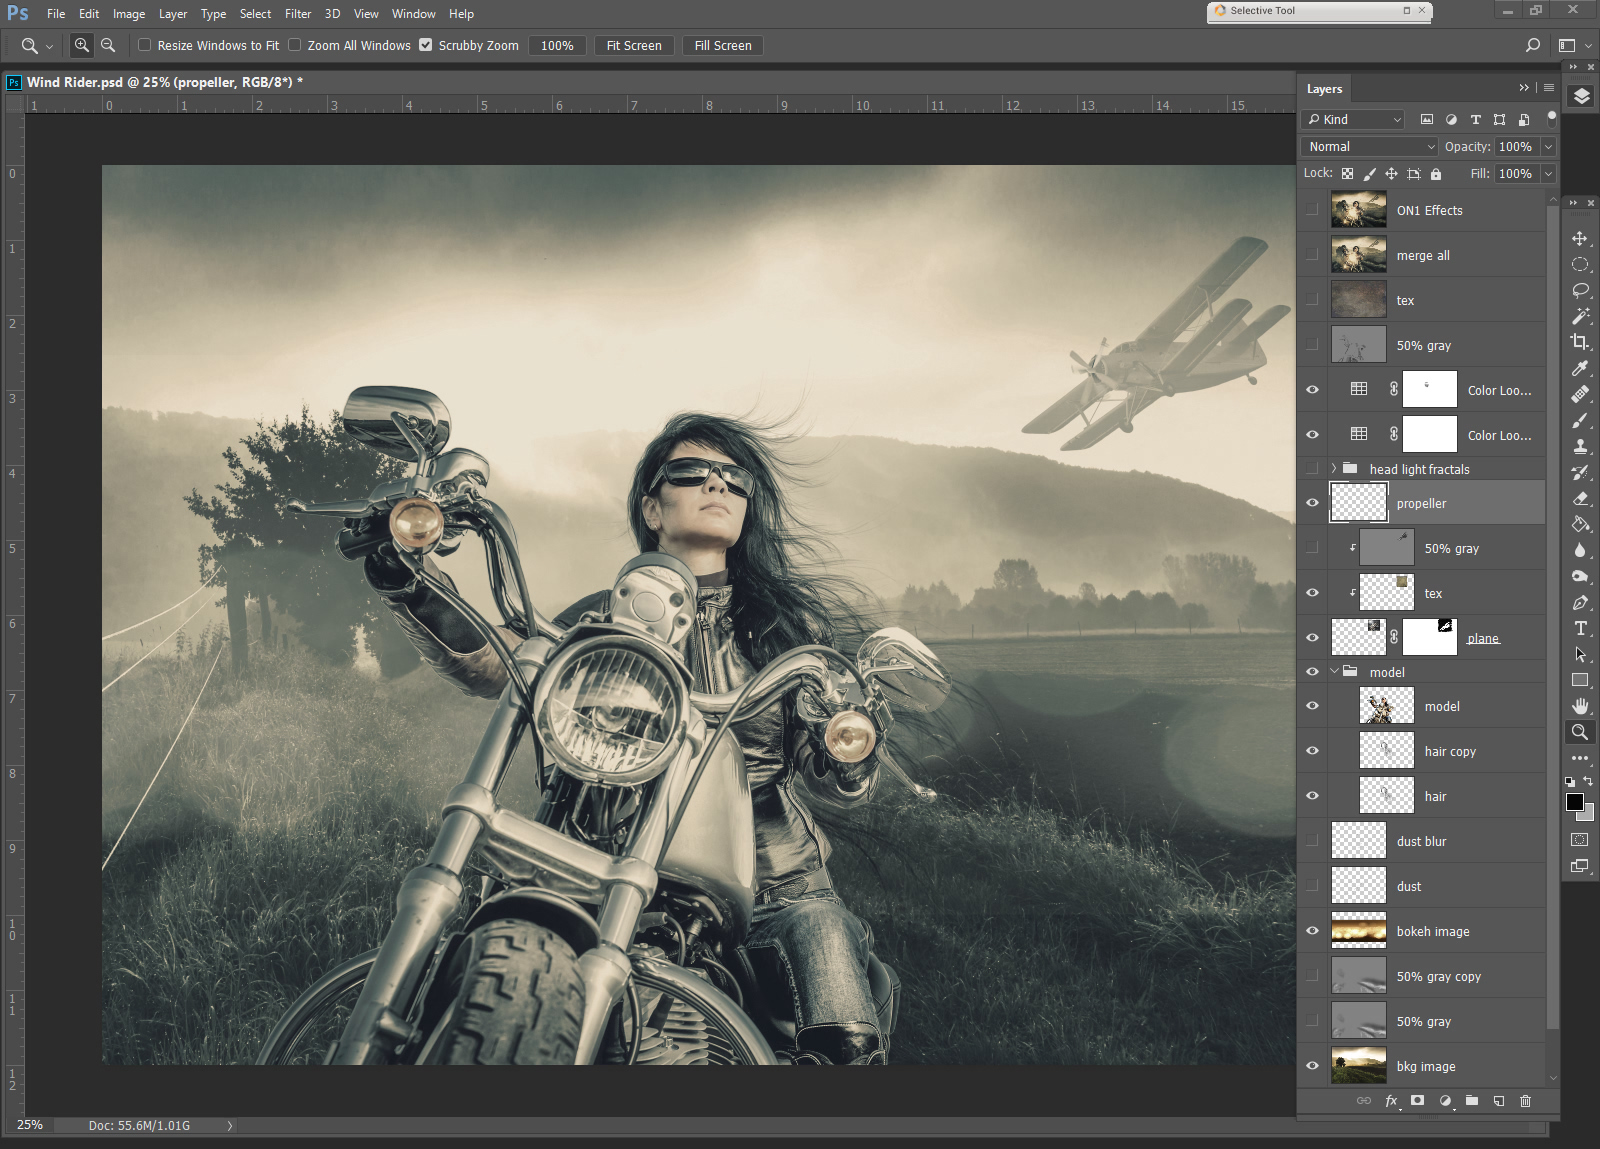Pick the Clone Stamp tool
1600x1149 pixels.
pyautogui.click(x=1580, y=446)
